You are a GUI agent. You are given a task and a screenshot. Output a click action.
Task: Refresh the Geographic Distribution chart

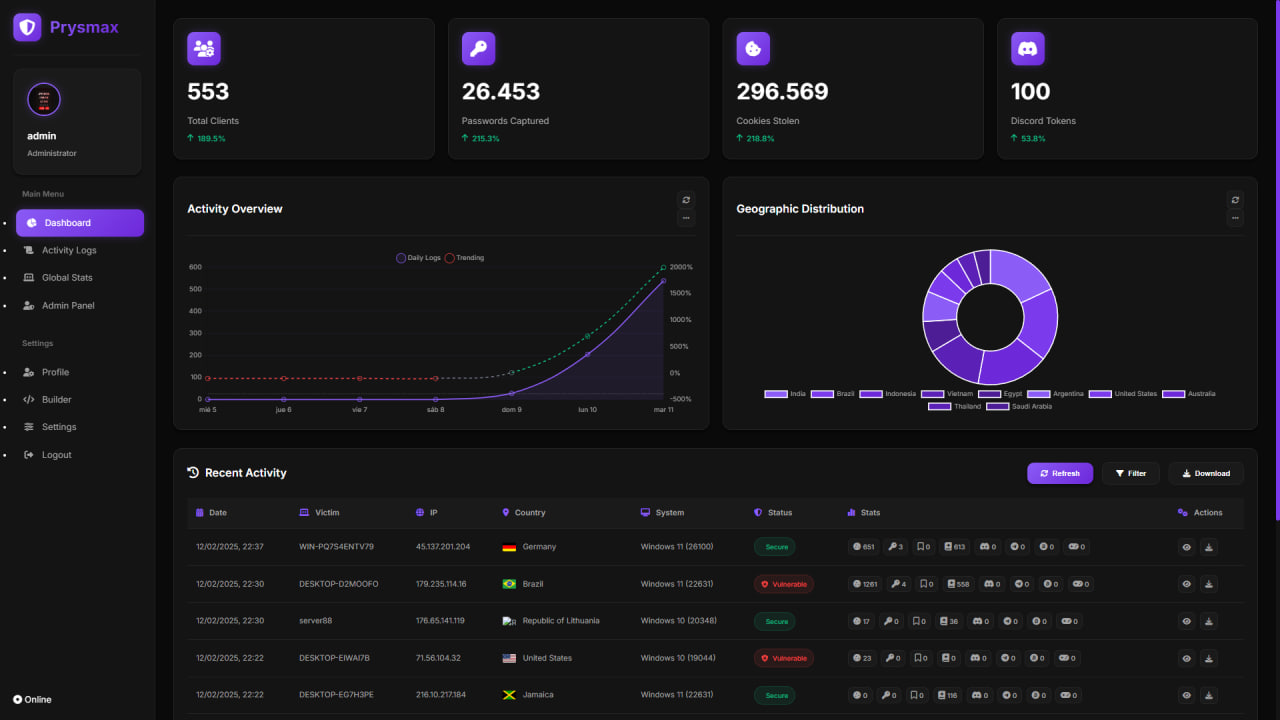pos(1235,200)
